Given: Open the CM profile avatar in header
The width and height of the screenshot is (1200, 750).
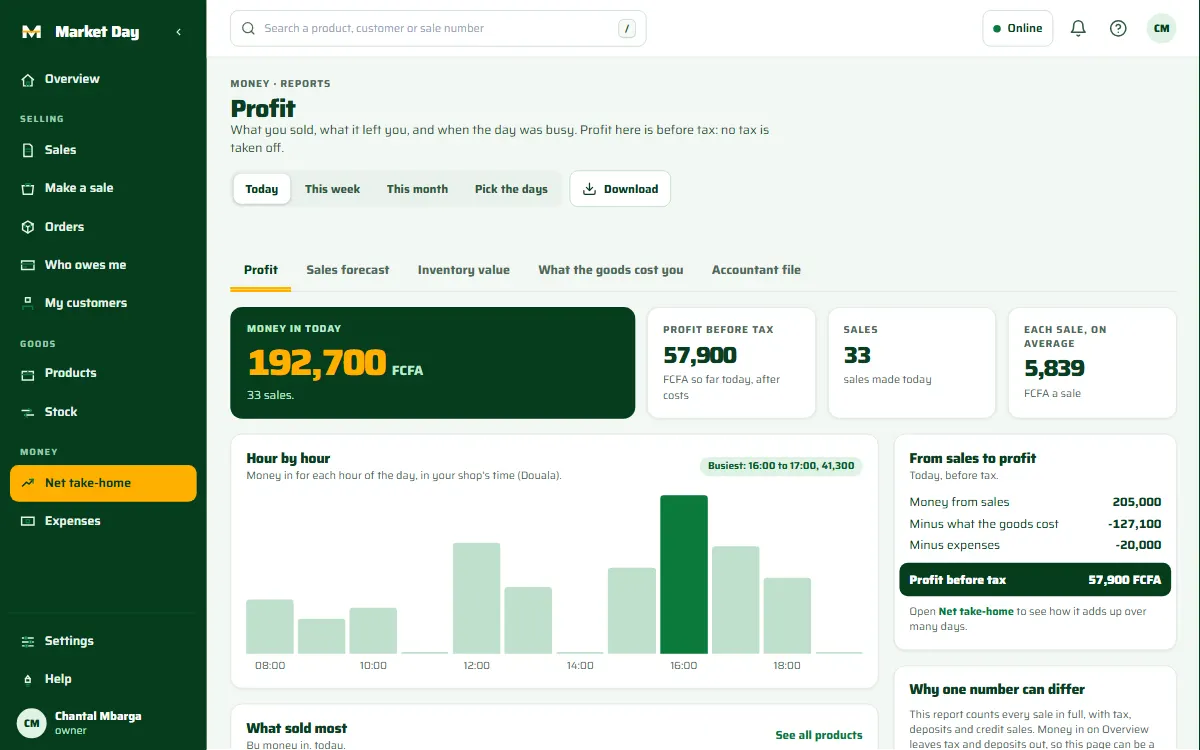Looking at the screenshot, I should pos(1161,29).
